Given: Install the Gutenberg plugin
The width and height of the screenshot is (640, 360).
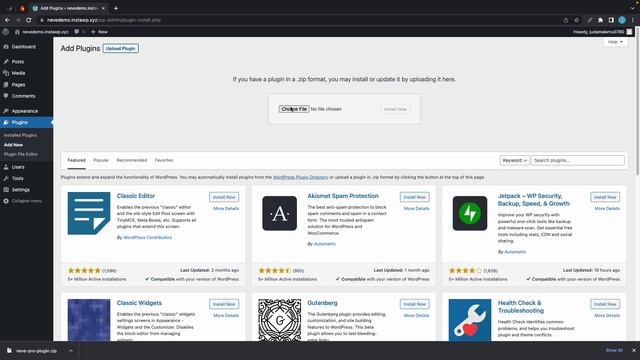Looking at the screenshot, I should click(x=414, y=304).
